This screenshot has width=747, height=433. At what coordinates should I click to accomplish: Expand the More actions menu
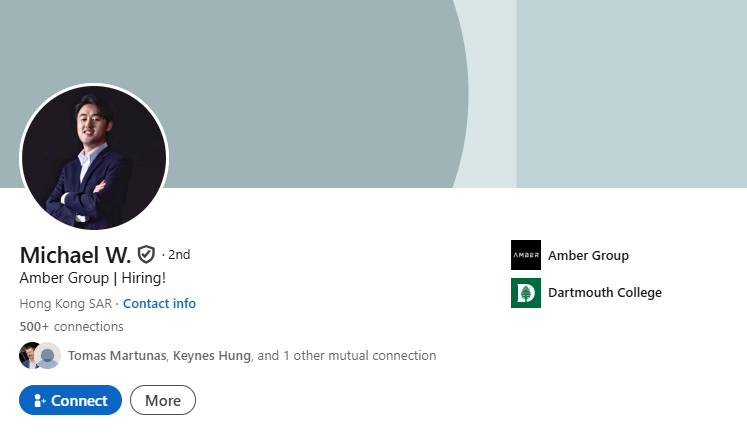(163, 400)
